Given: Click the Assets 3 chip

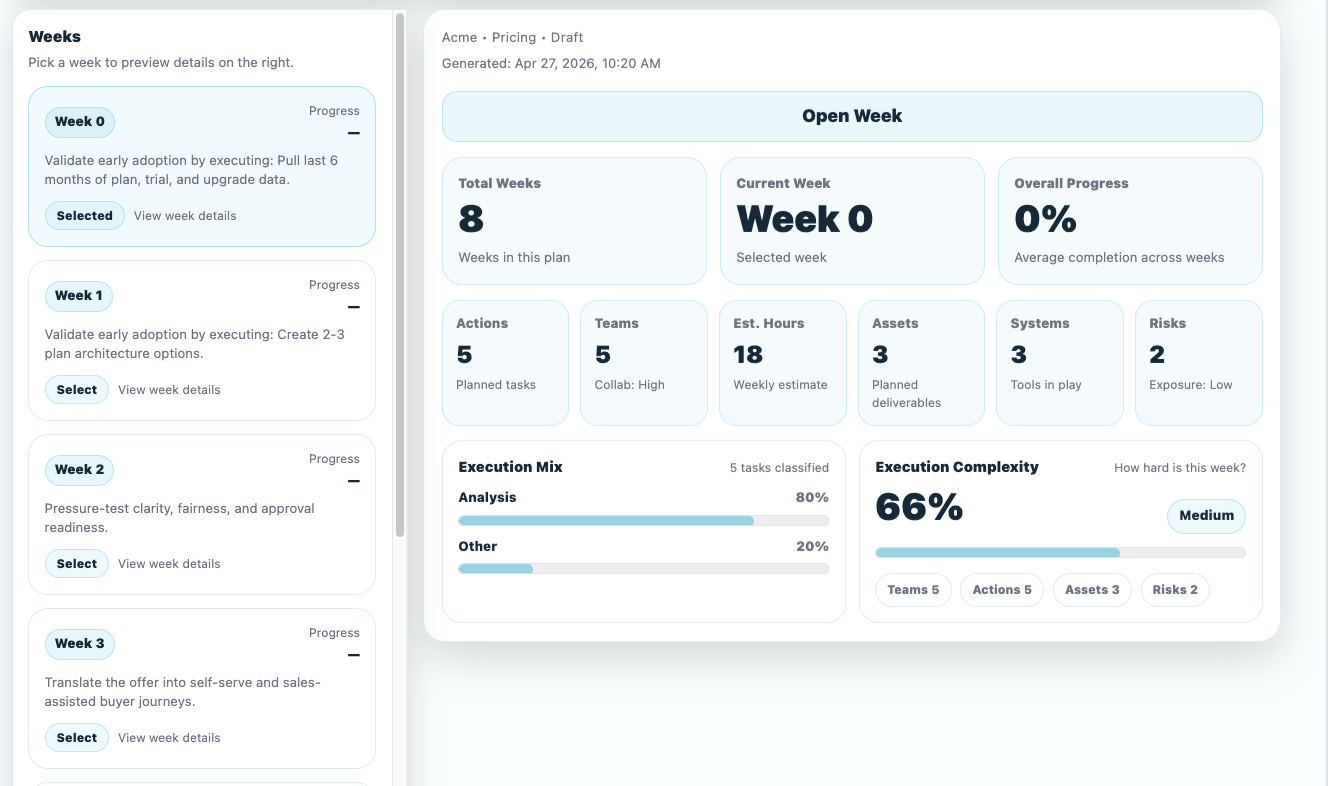Looking at the screenshot, I should click(x=1092, y=590).
